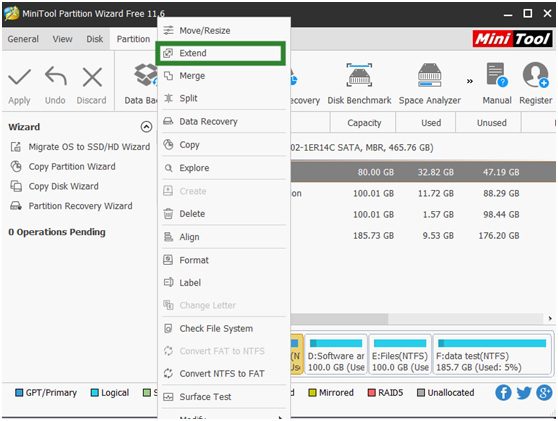Collapse the Wizard panel chevron
Screen dimensions: 558x421
(146, 127)
